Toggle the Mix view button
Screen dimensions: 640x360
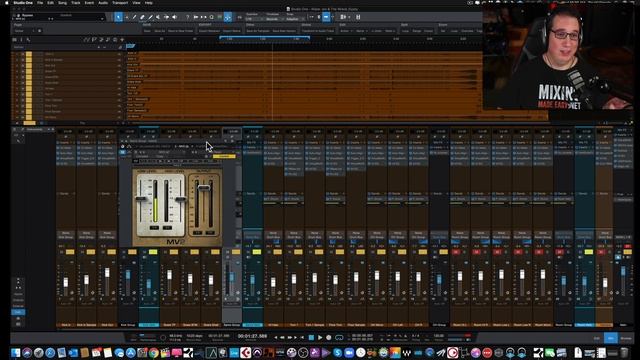point(611,338)
